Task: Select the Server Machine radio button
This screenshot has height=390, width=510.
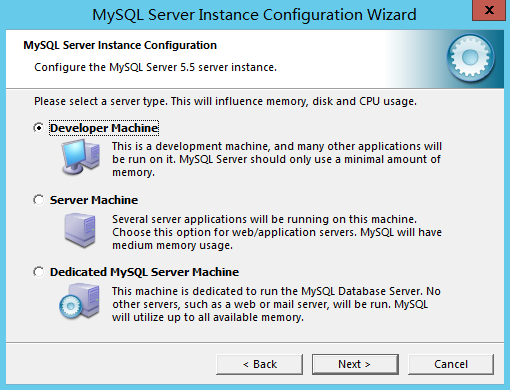Action: pyautogui.click(x=39, y=200)
